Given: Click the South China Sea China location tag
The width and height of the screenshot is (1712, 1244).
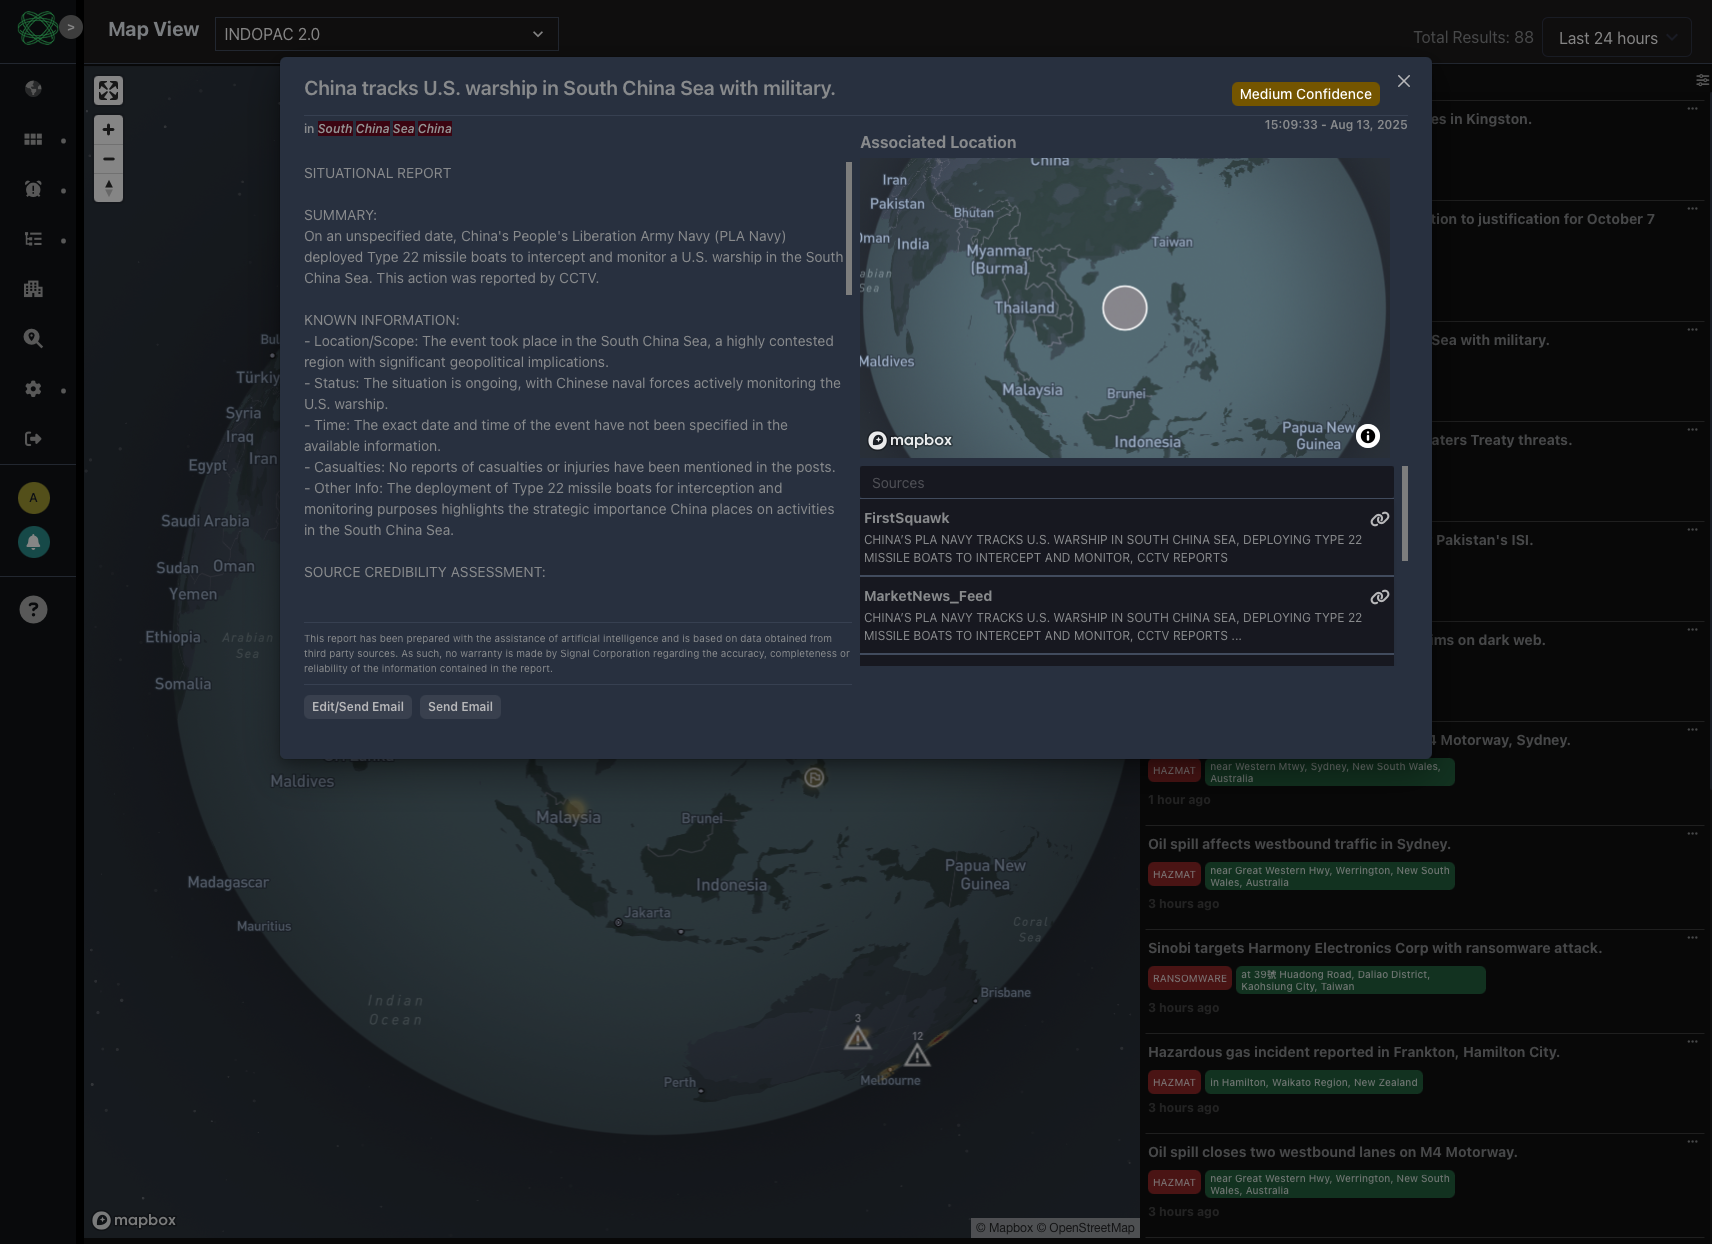Looking at the screenshot, I should pos(385,129).
